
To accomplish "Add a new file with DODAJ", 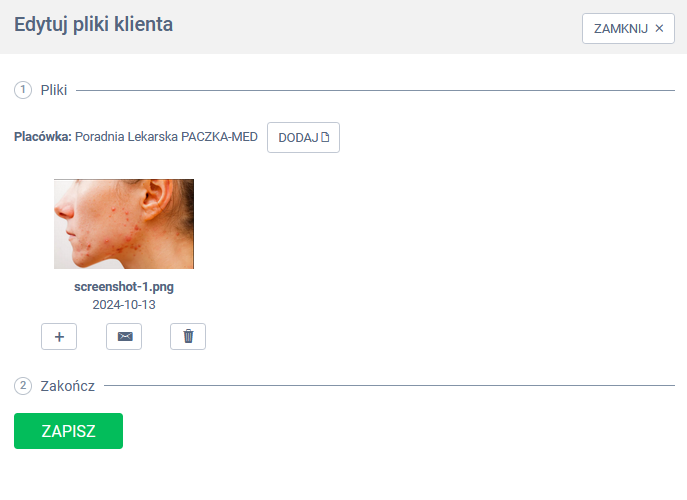I will point(303,138).
